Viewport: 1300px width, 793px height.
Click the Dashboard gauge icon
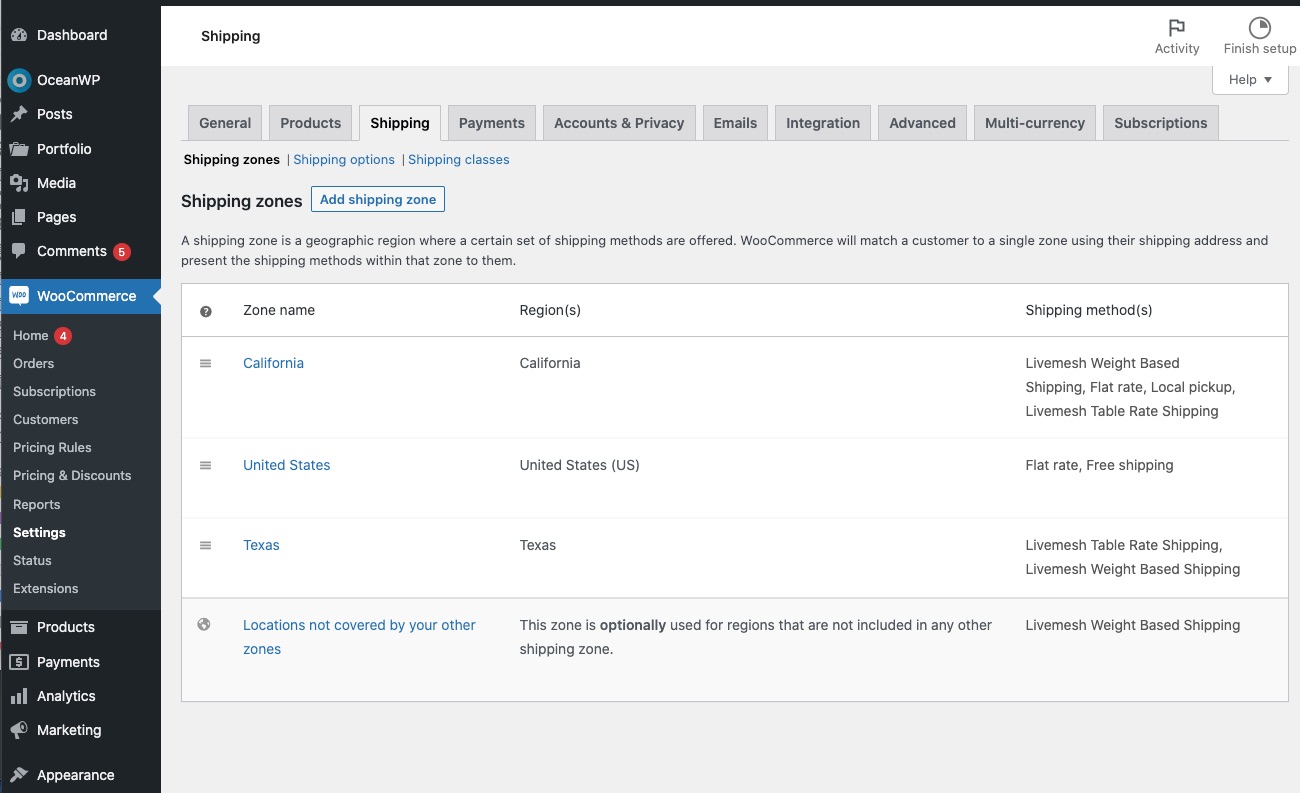tap(19, 35)
